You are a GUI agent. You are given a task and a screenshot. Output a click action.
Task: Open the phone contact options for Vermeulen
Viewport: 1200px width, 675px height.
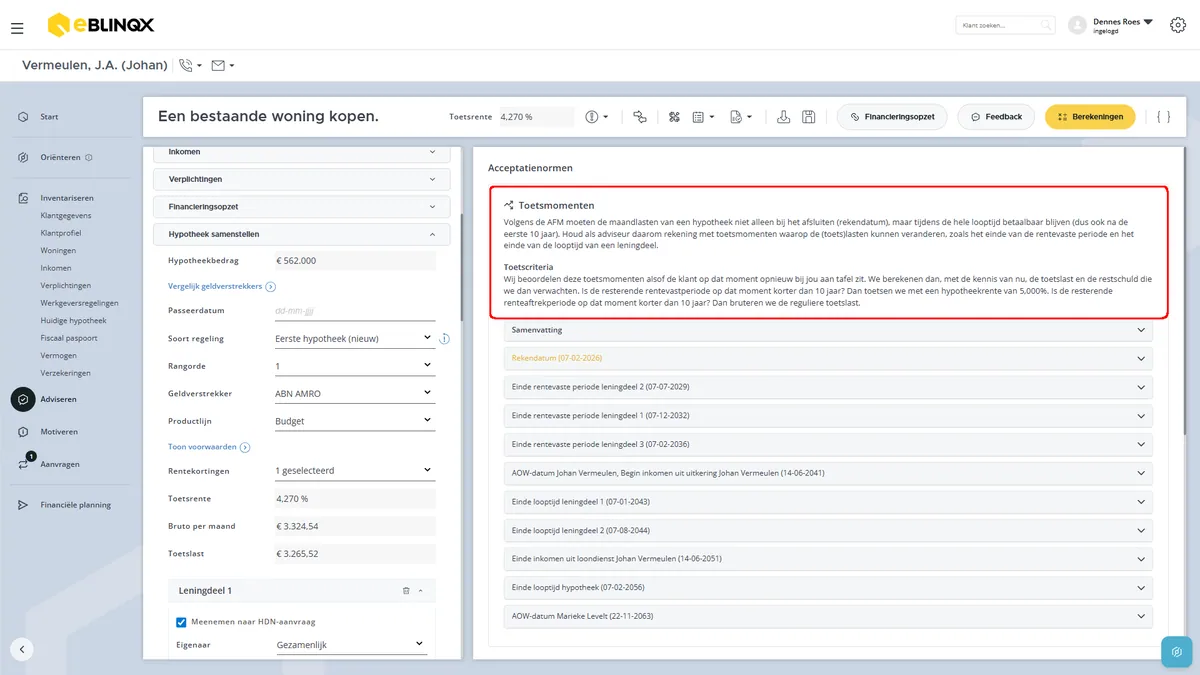189,66
